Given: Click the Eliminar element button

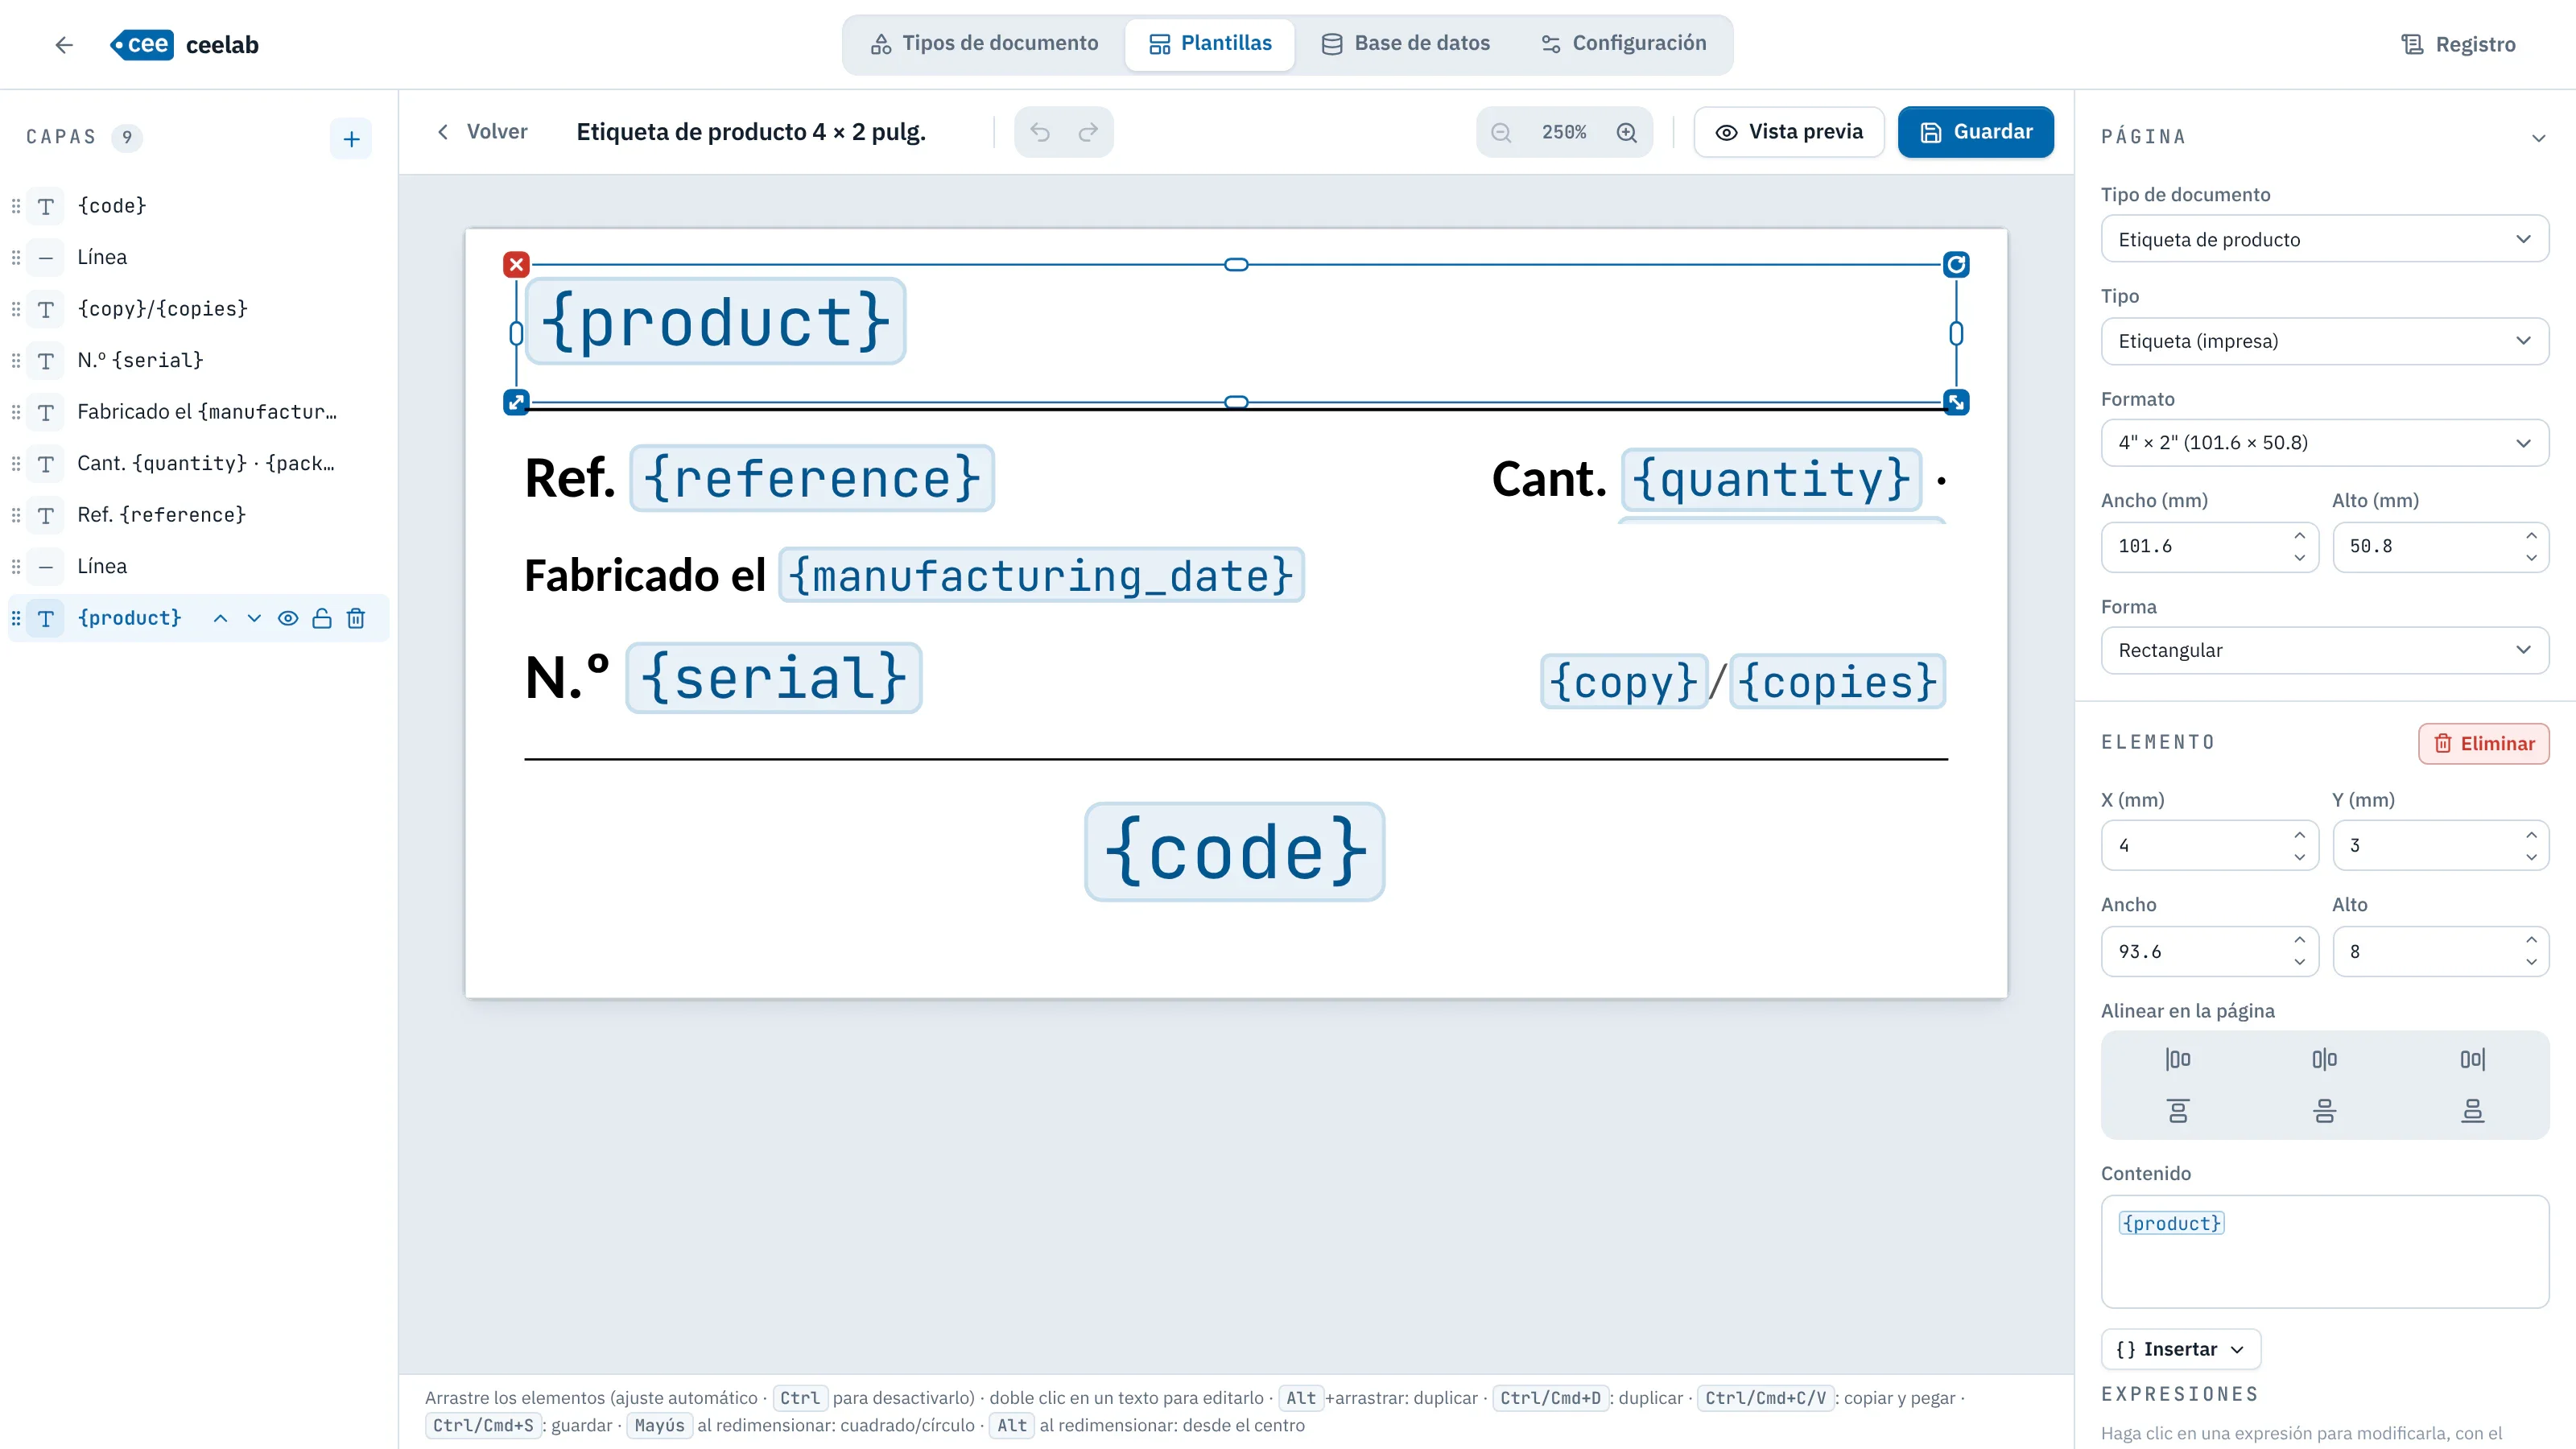Looking at the screenshot, I should [2483, 743].
